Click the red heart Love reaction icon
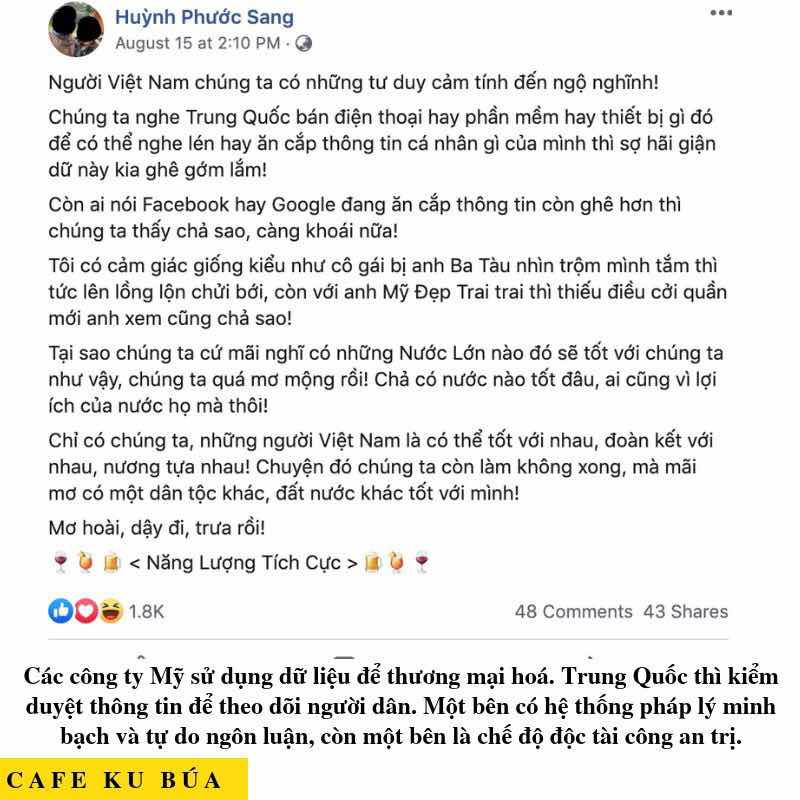The width and height of the screenshot is (800, 800). [x=86, y=611]
